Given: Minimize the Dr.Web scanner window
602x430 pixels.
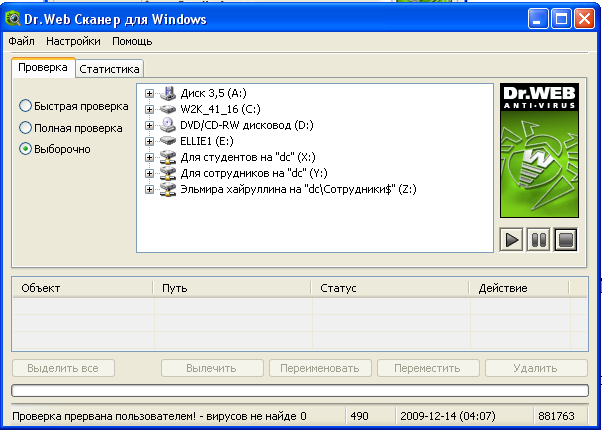Looking at the screenshot, I should 538,19.
